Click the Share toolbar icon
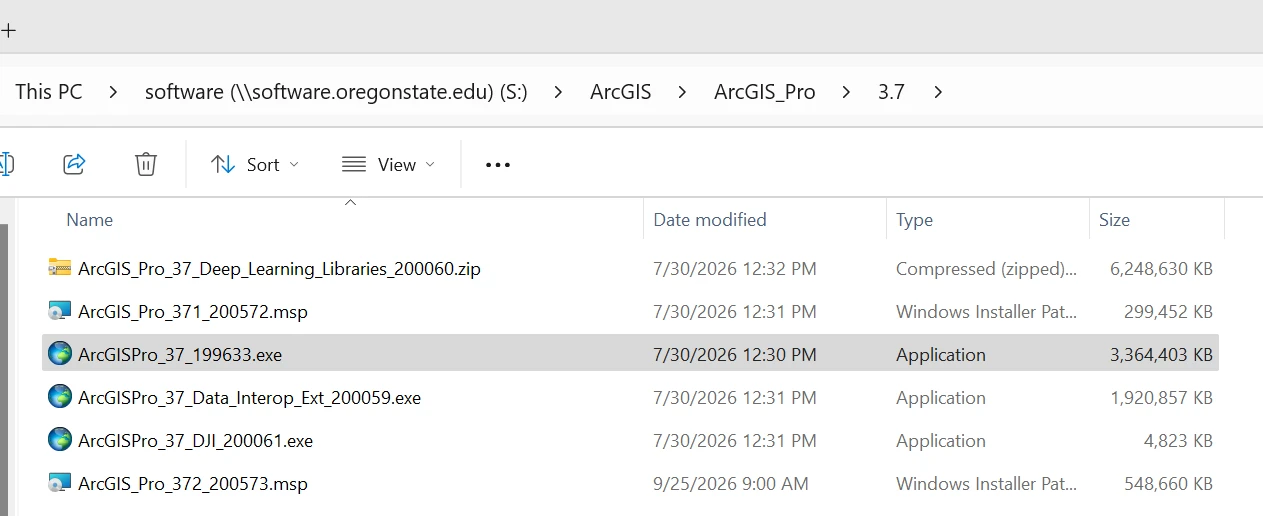This screenshot has height=516, width=1263. coord(74,164)
